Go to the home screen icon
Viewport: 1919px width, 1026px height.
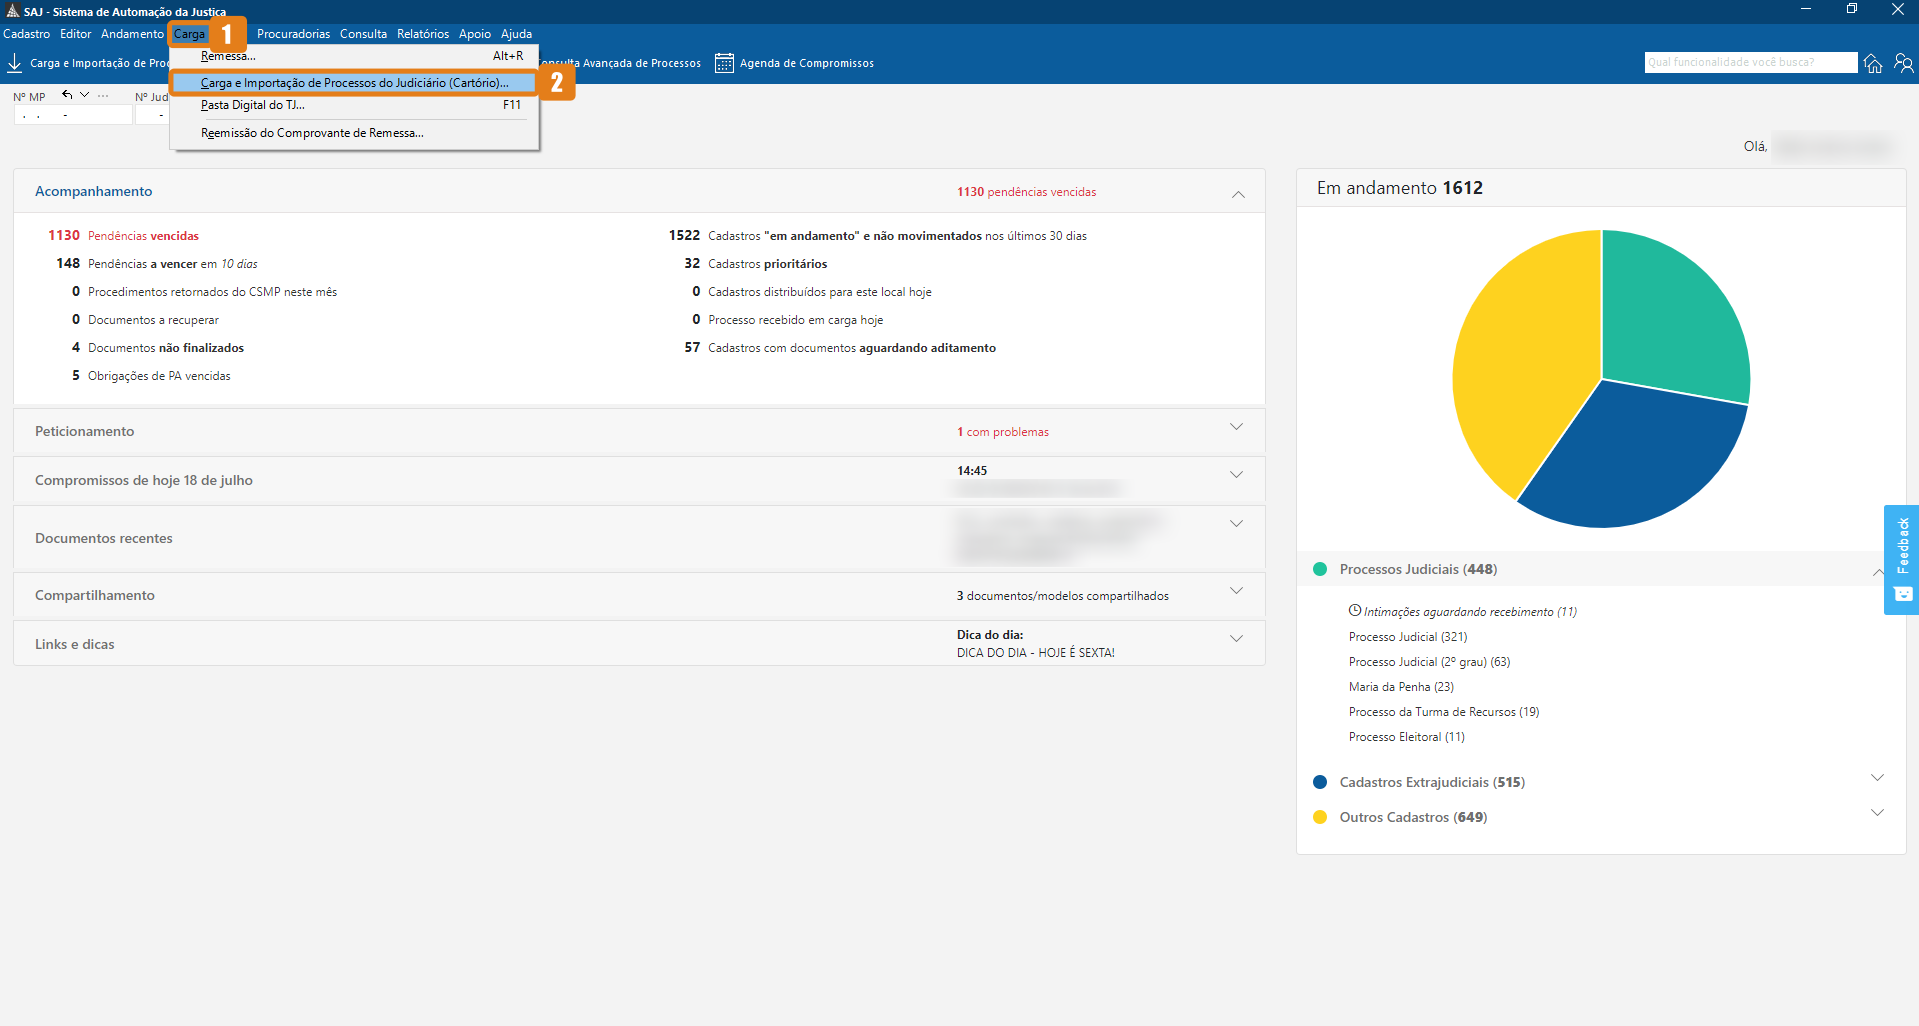point(1873,63)
